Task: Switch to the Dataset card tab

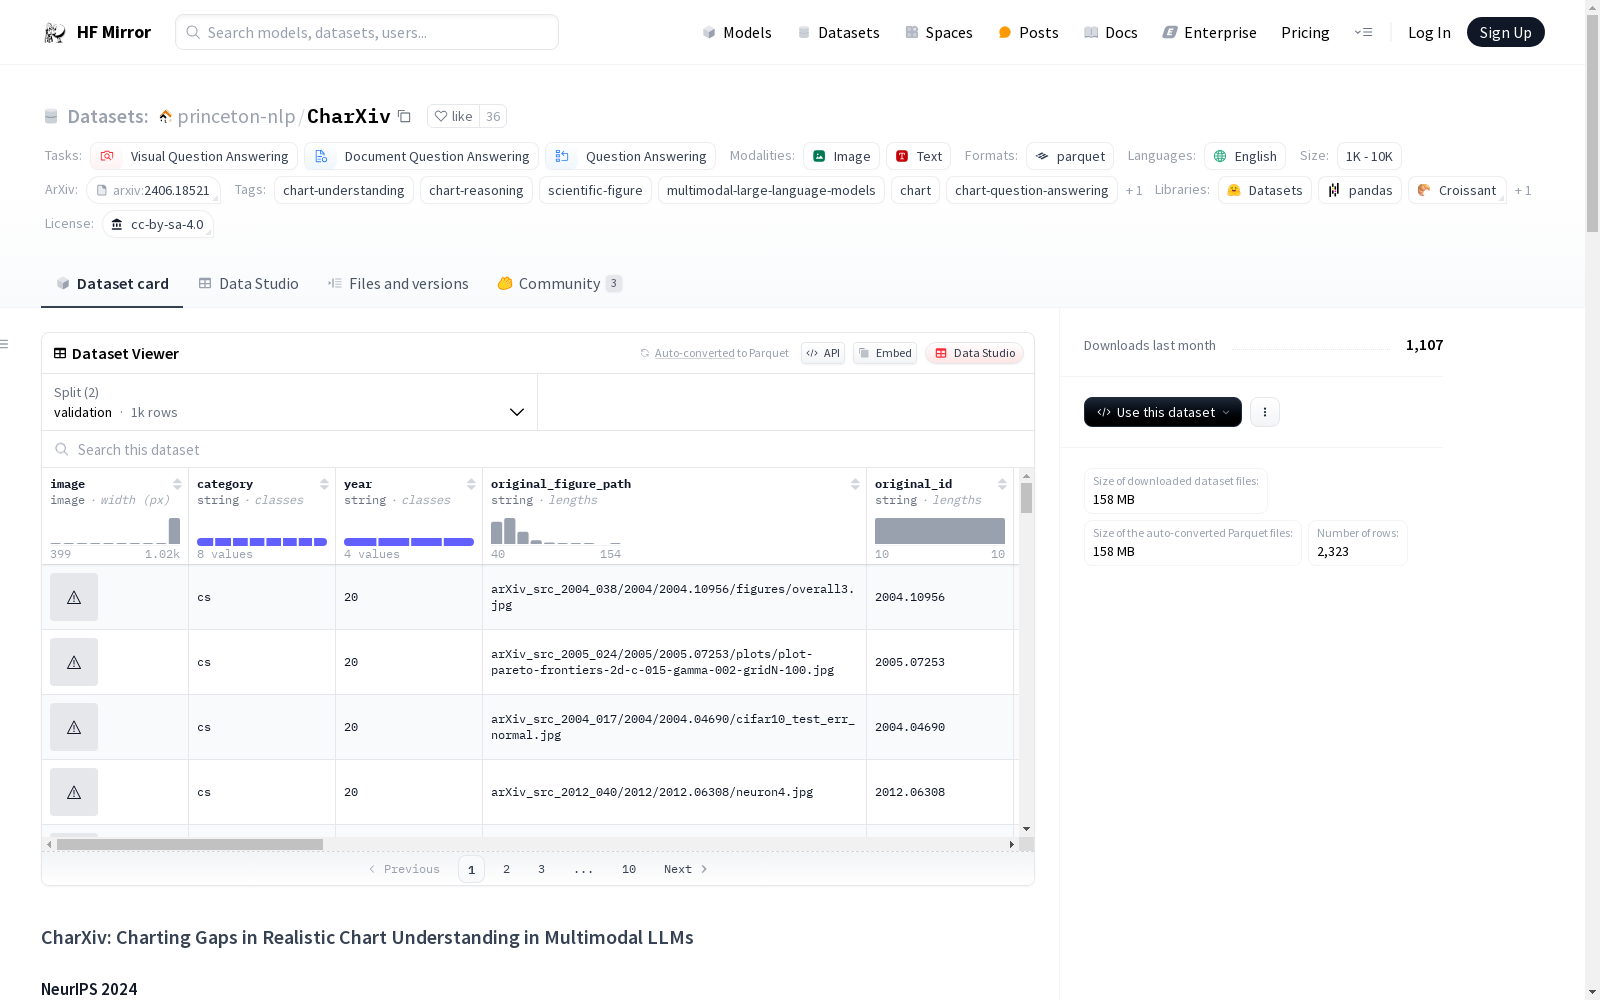Action: [112, 284]
